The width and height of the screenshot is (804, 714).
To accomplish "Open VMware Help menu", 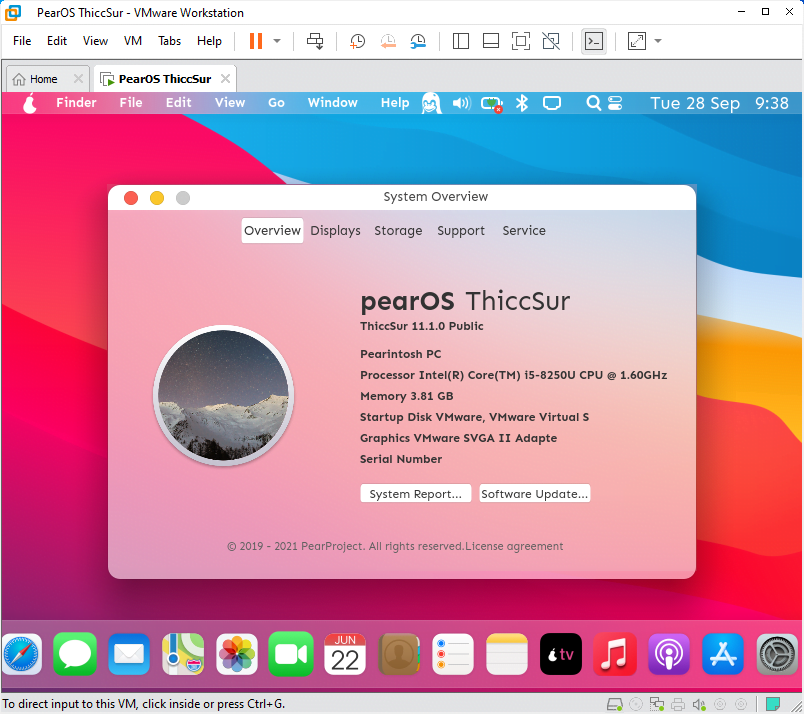I will tap(209, 41).
